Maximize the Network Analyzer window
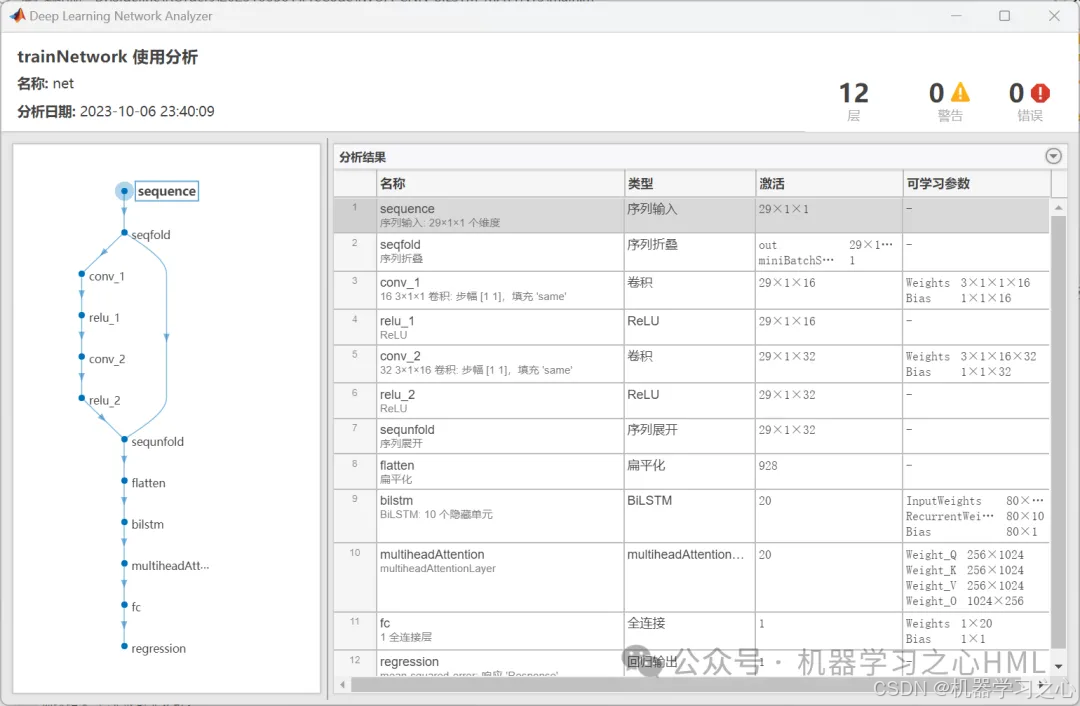This screenshot has width=1080, height=706. pyautogui.click(x=1004, y=15)
